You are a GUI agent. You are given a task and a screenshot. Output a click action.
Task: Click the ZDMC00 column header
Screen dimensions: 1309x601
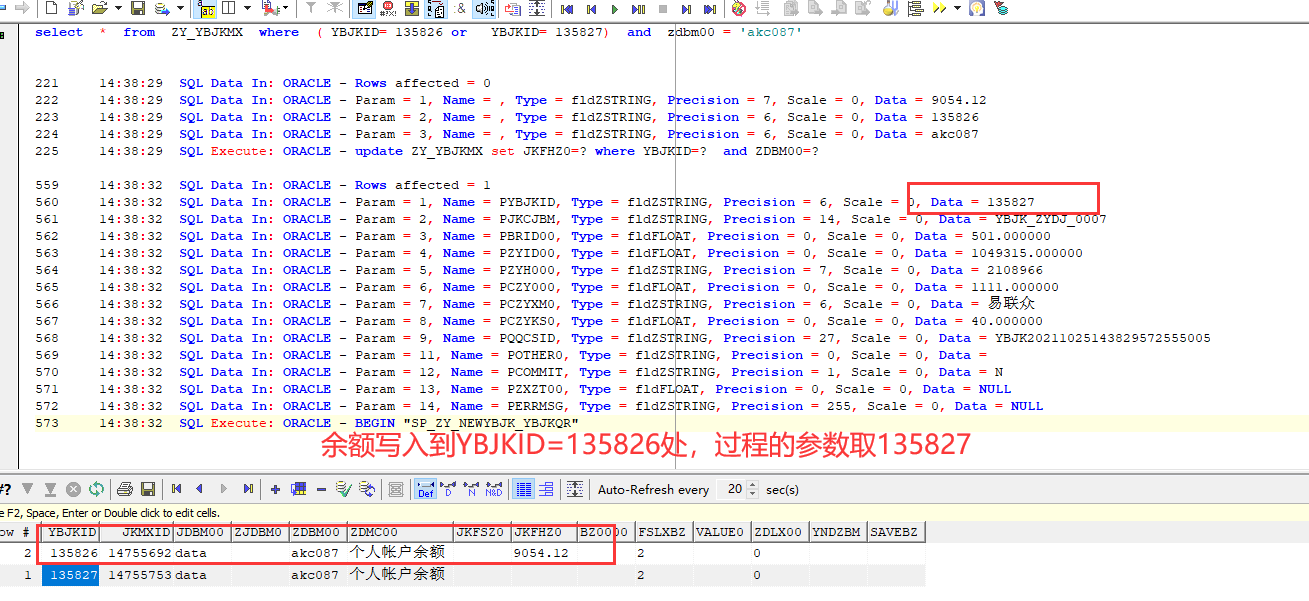[400, 532]
